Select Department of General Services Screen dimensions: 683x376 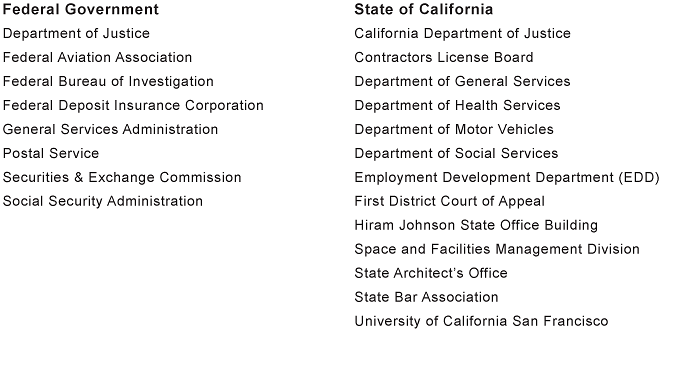[x=462, y=81]
